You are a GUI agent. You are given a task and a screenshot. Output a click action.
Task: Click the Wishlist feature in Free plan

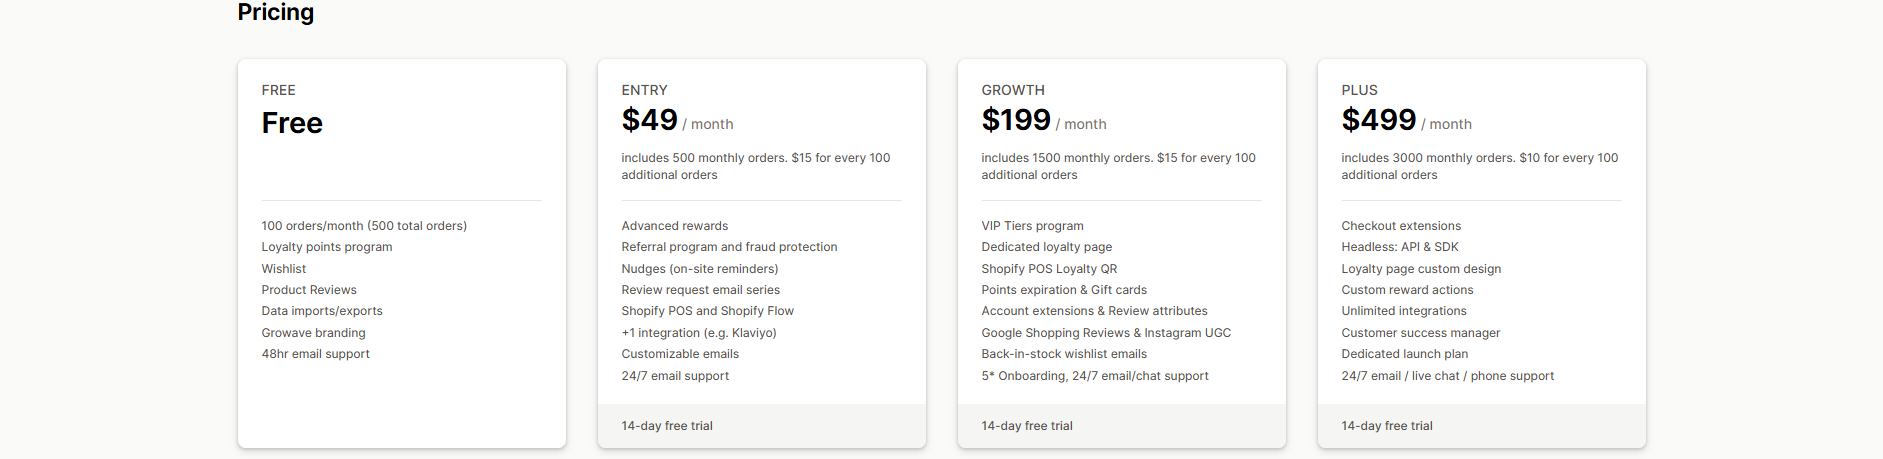coord(284,269)
